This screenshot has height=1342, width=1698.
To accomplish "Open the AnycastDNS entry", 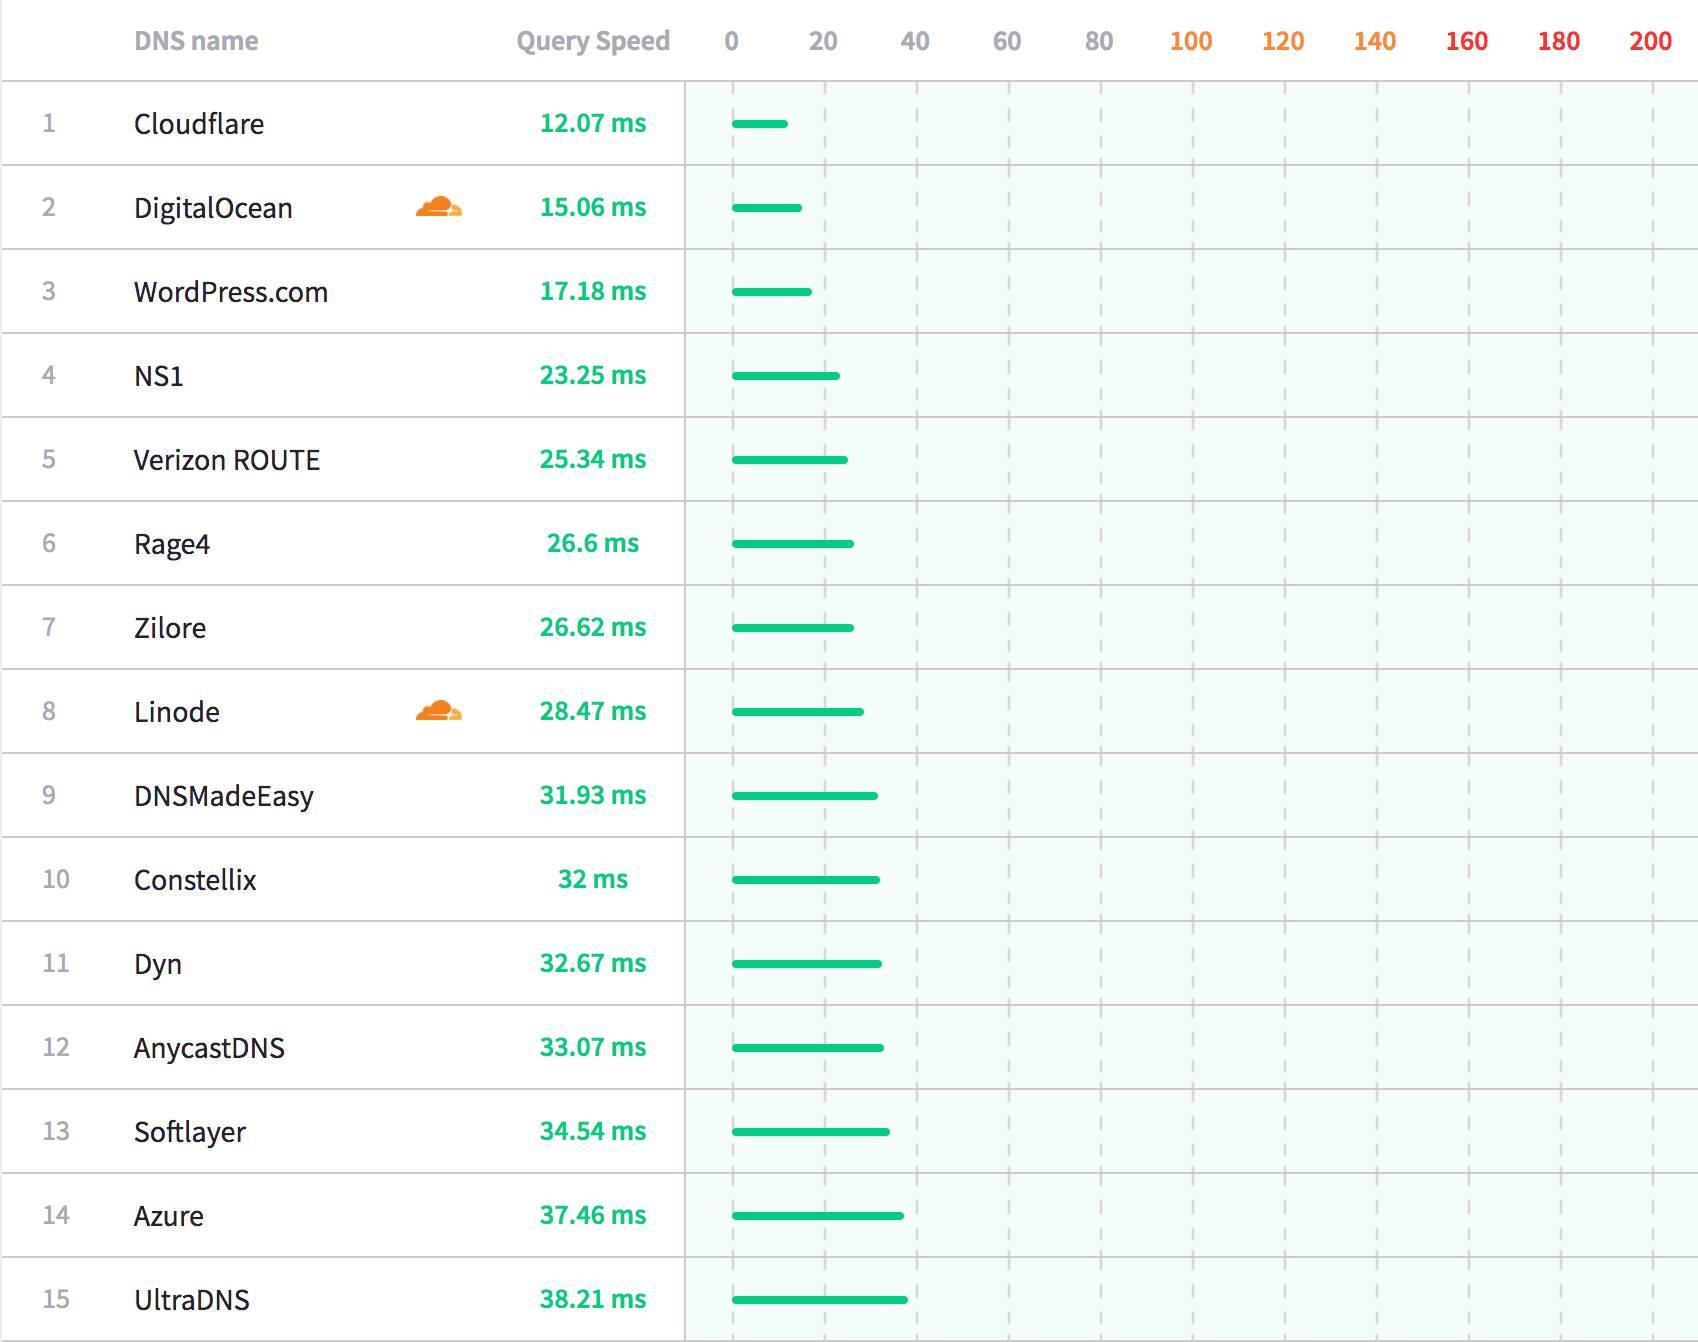I will (x=209, y=1048).
